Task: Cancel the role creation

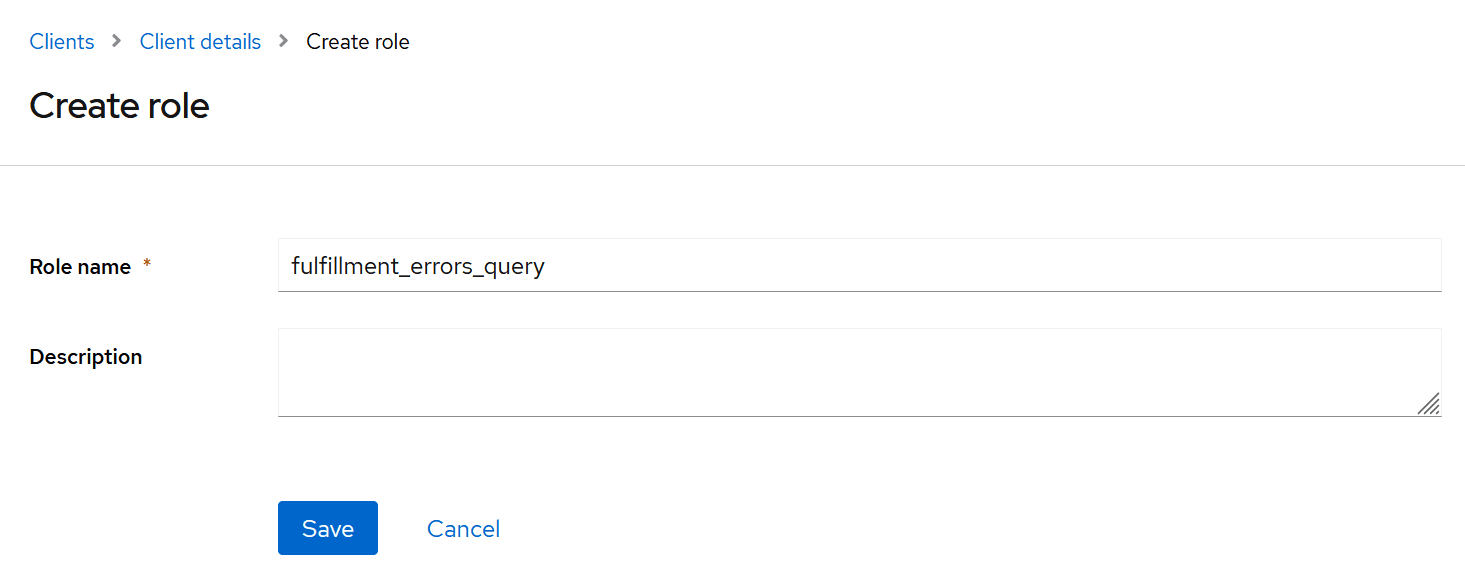Action: [x=463, y=528]
